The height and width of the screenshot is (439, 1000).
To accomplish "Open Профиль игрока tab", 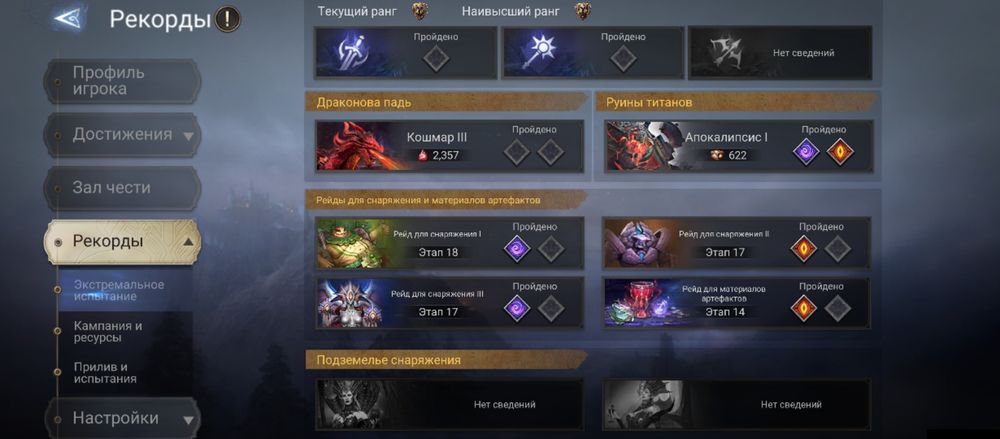I will point(122,81).
